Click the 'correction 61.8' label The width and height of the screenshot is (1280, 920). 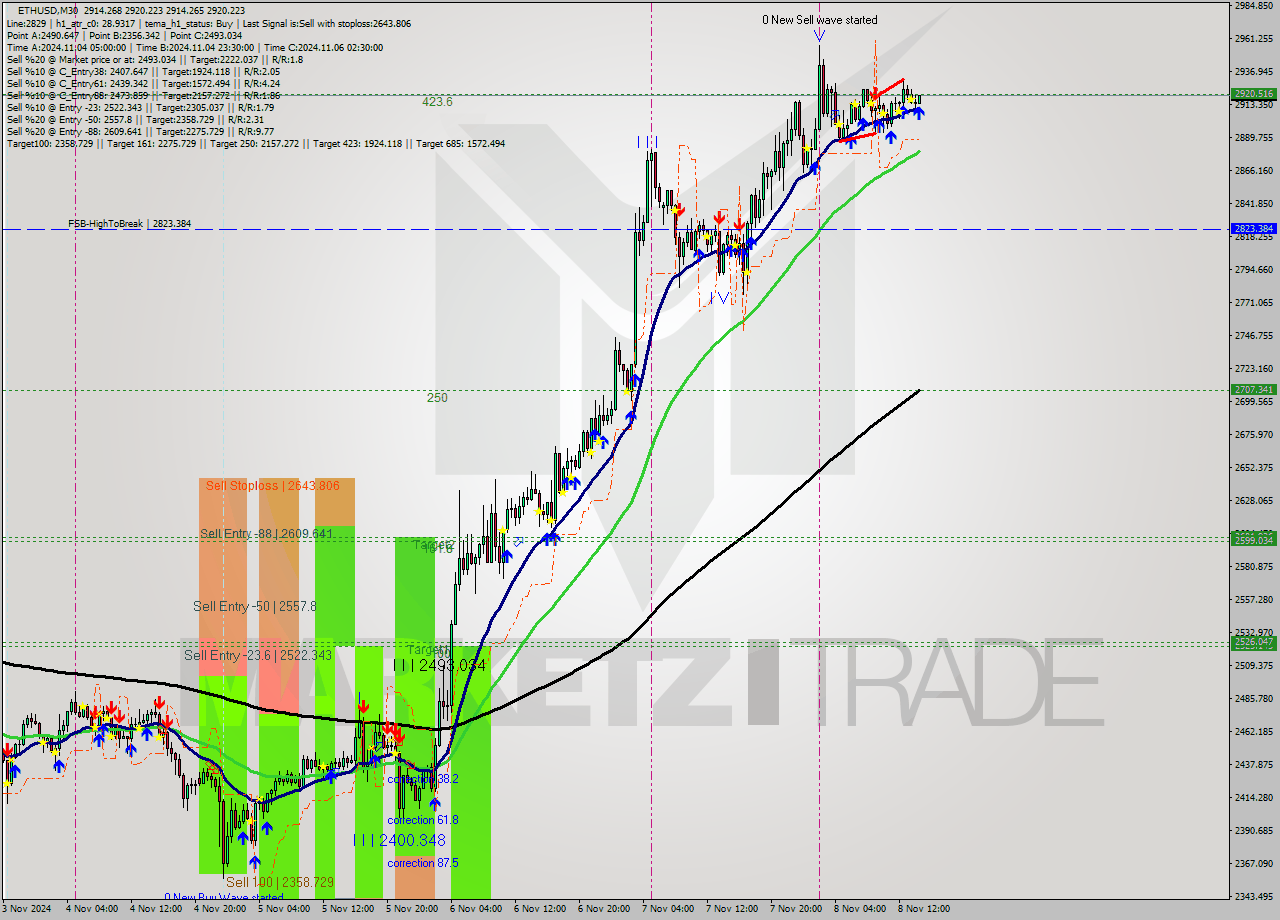click(x=423, y=820)
